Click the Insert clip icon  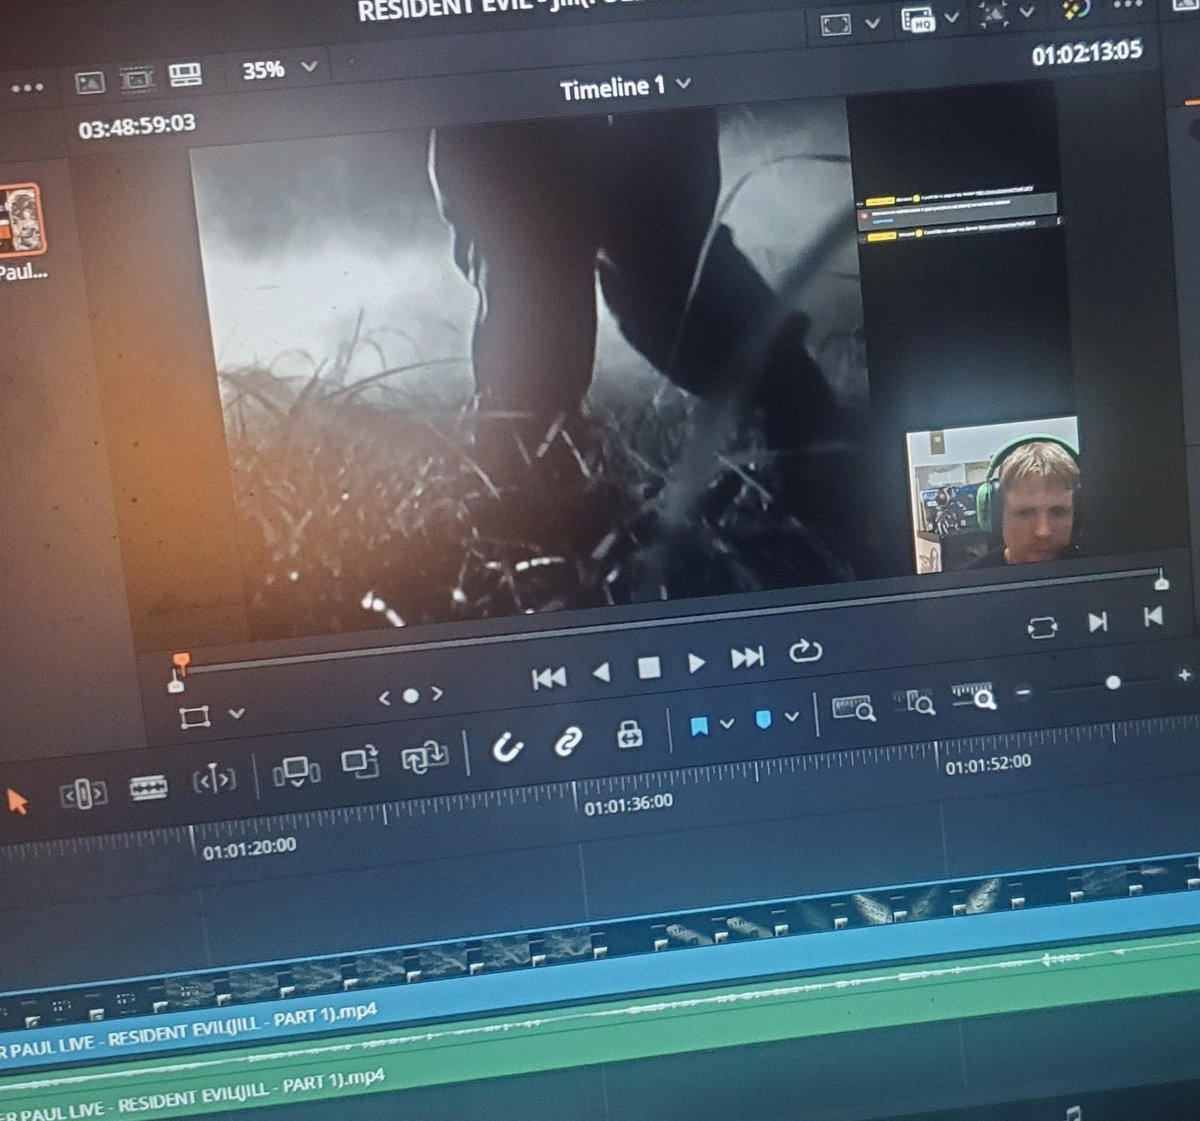(296, 771)
